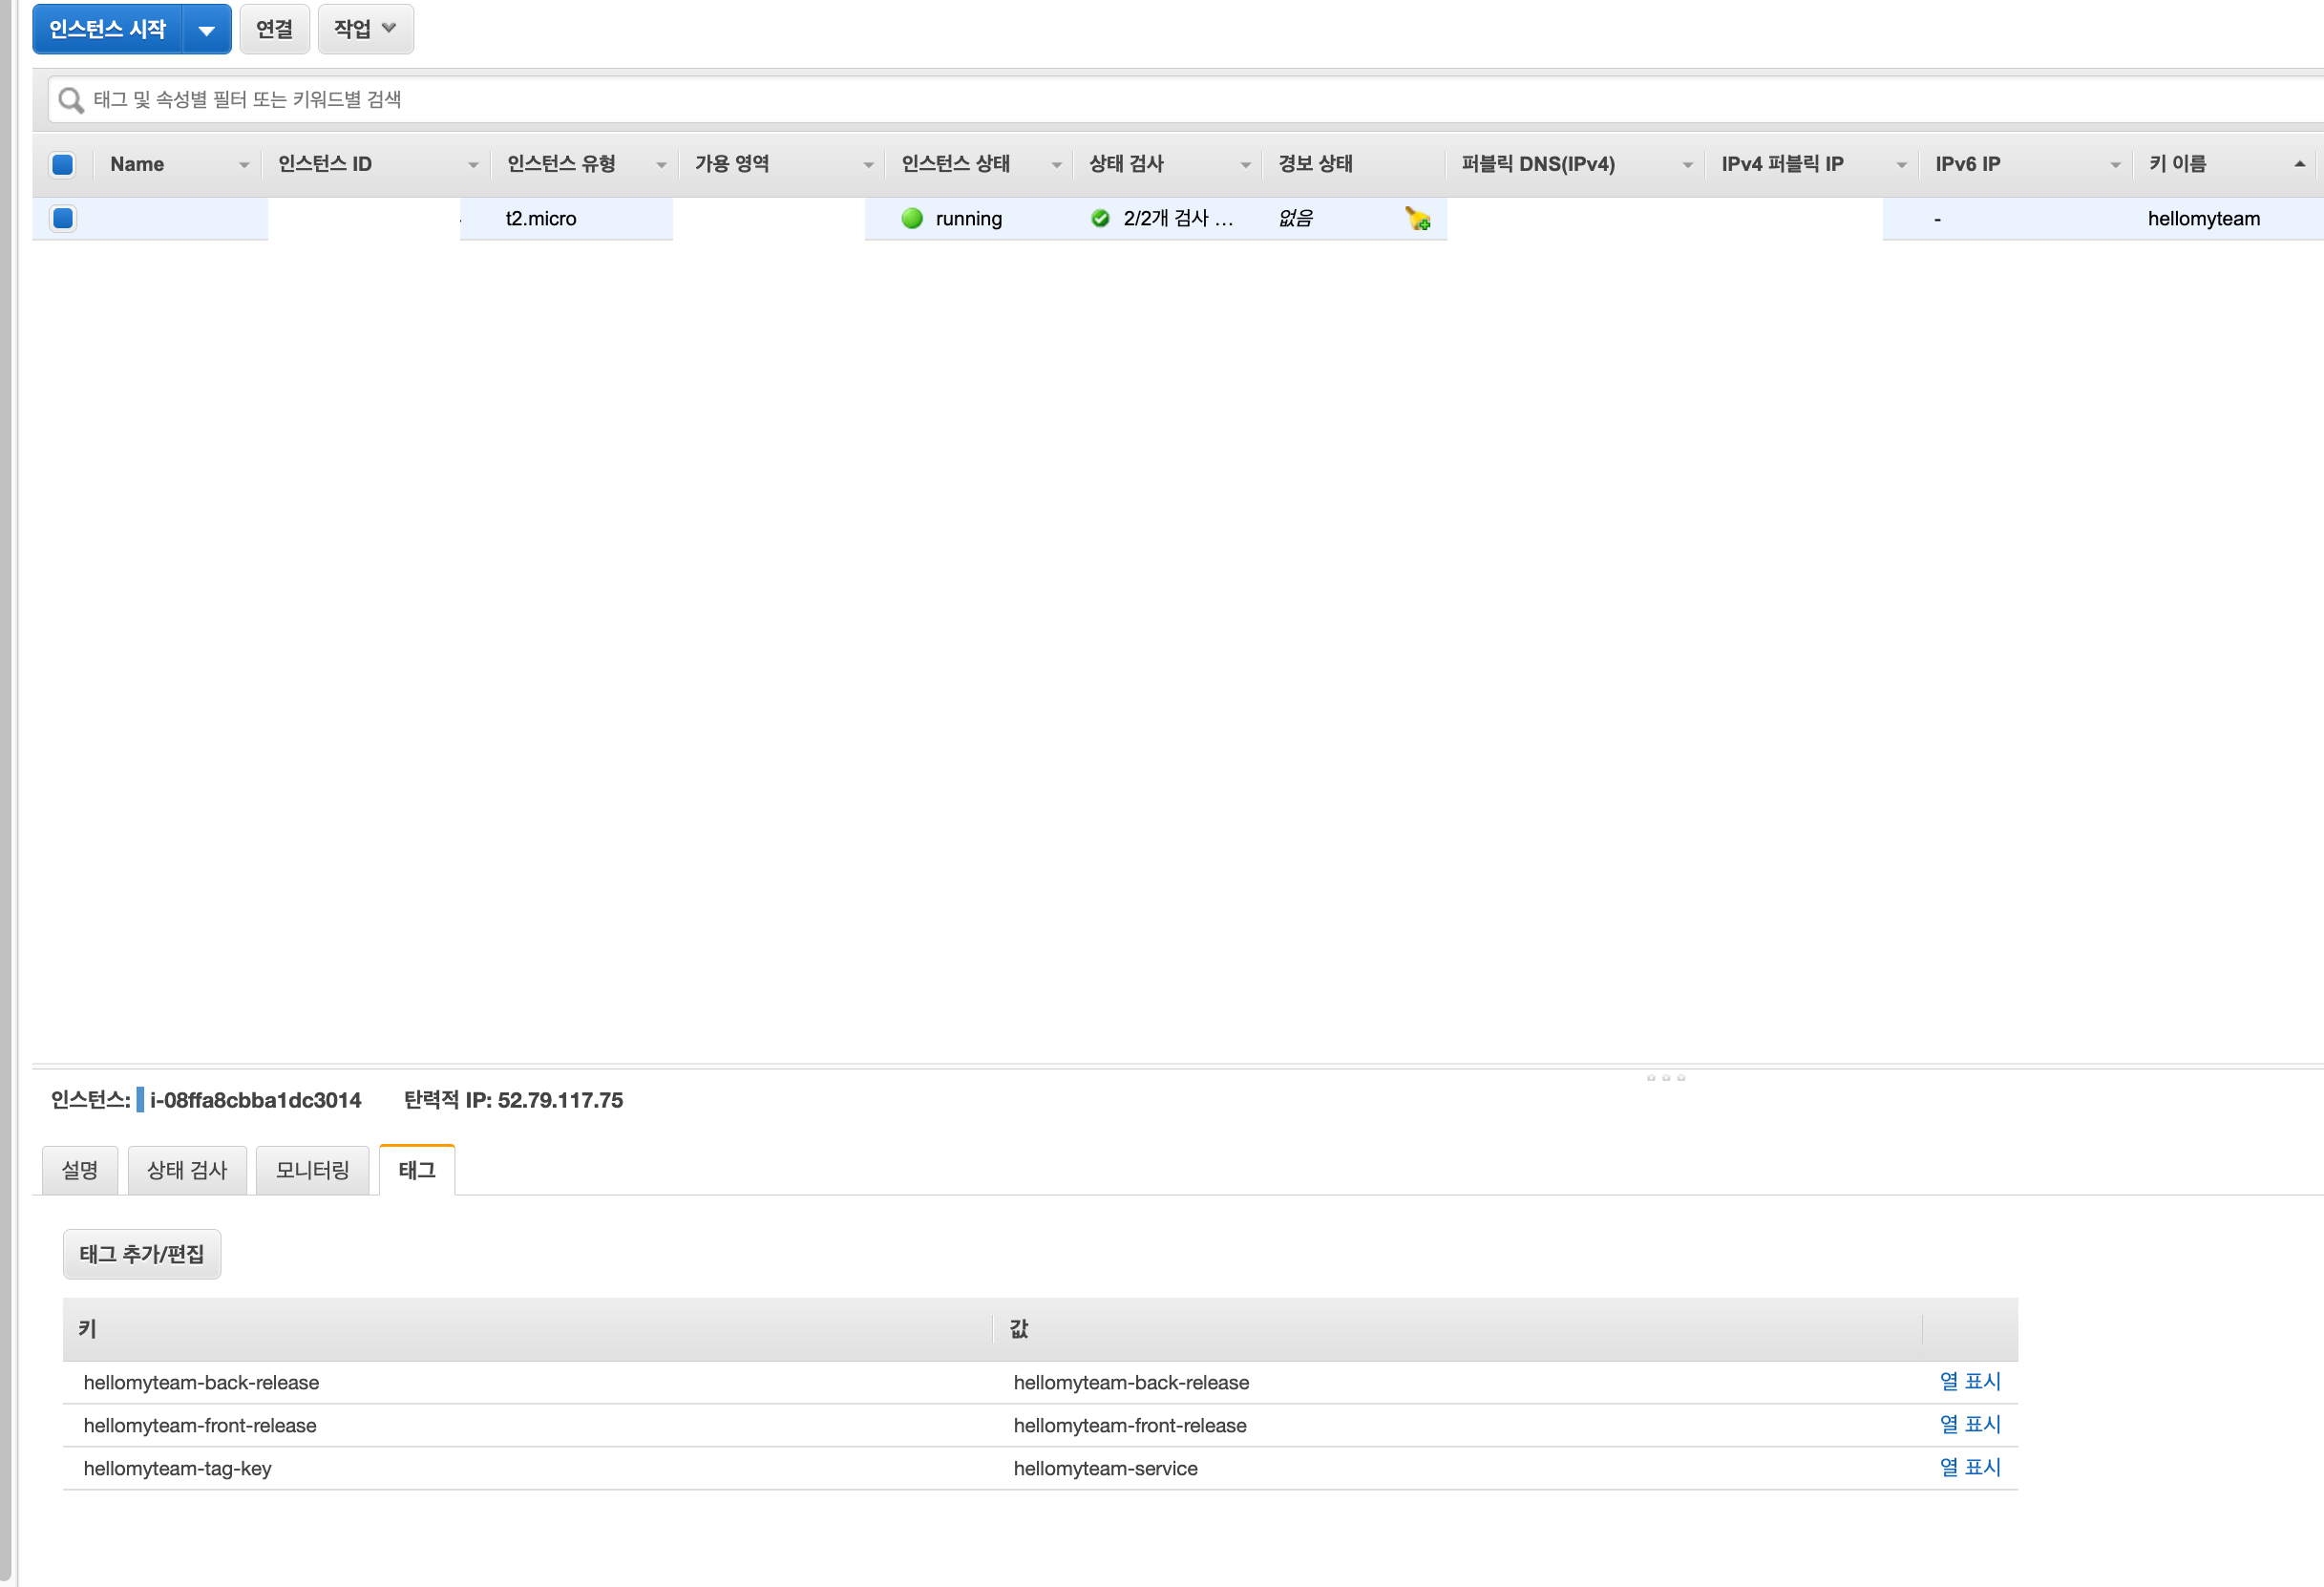This screenshot has height=1587, width=2324.
Task: Click the create alarm bell icon
Action: (x=1417, y=218)
